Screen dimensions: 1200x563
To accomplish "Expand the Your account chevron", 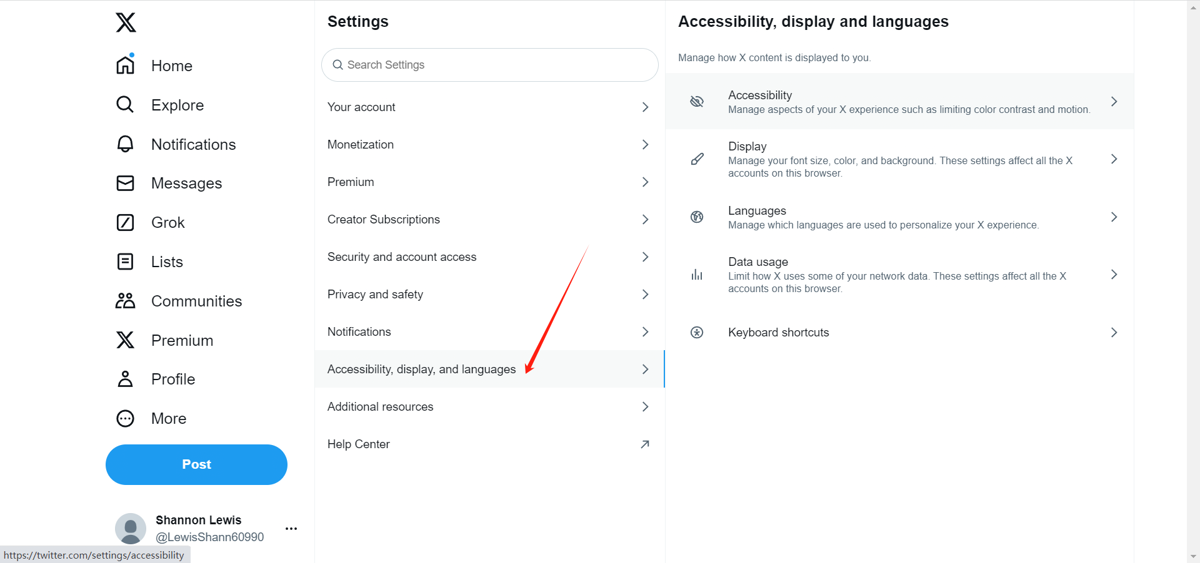I will click(x=645, y=107).
